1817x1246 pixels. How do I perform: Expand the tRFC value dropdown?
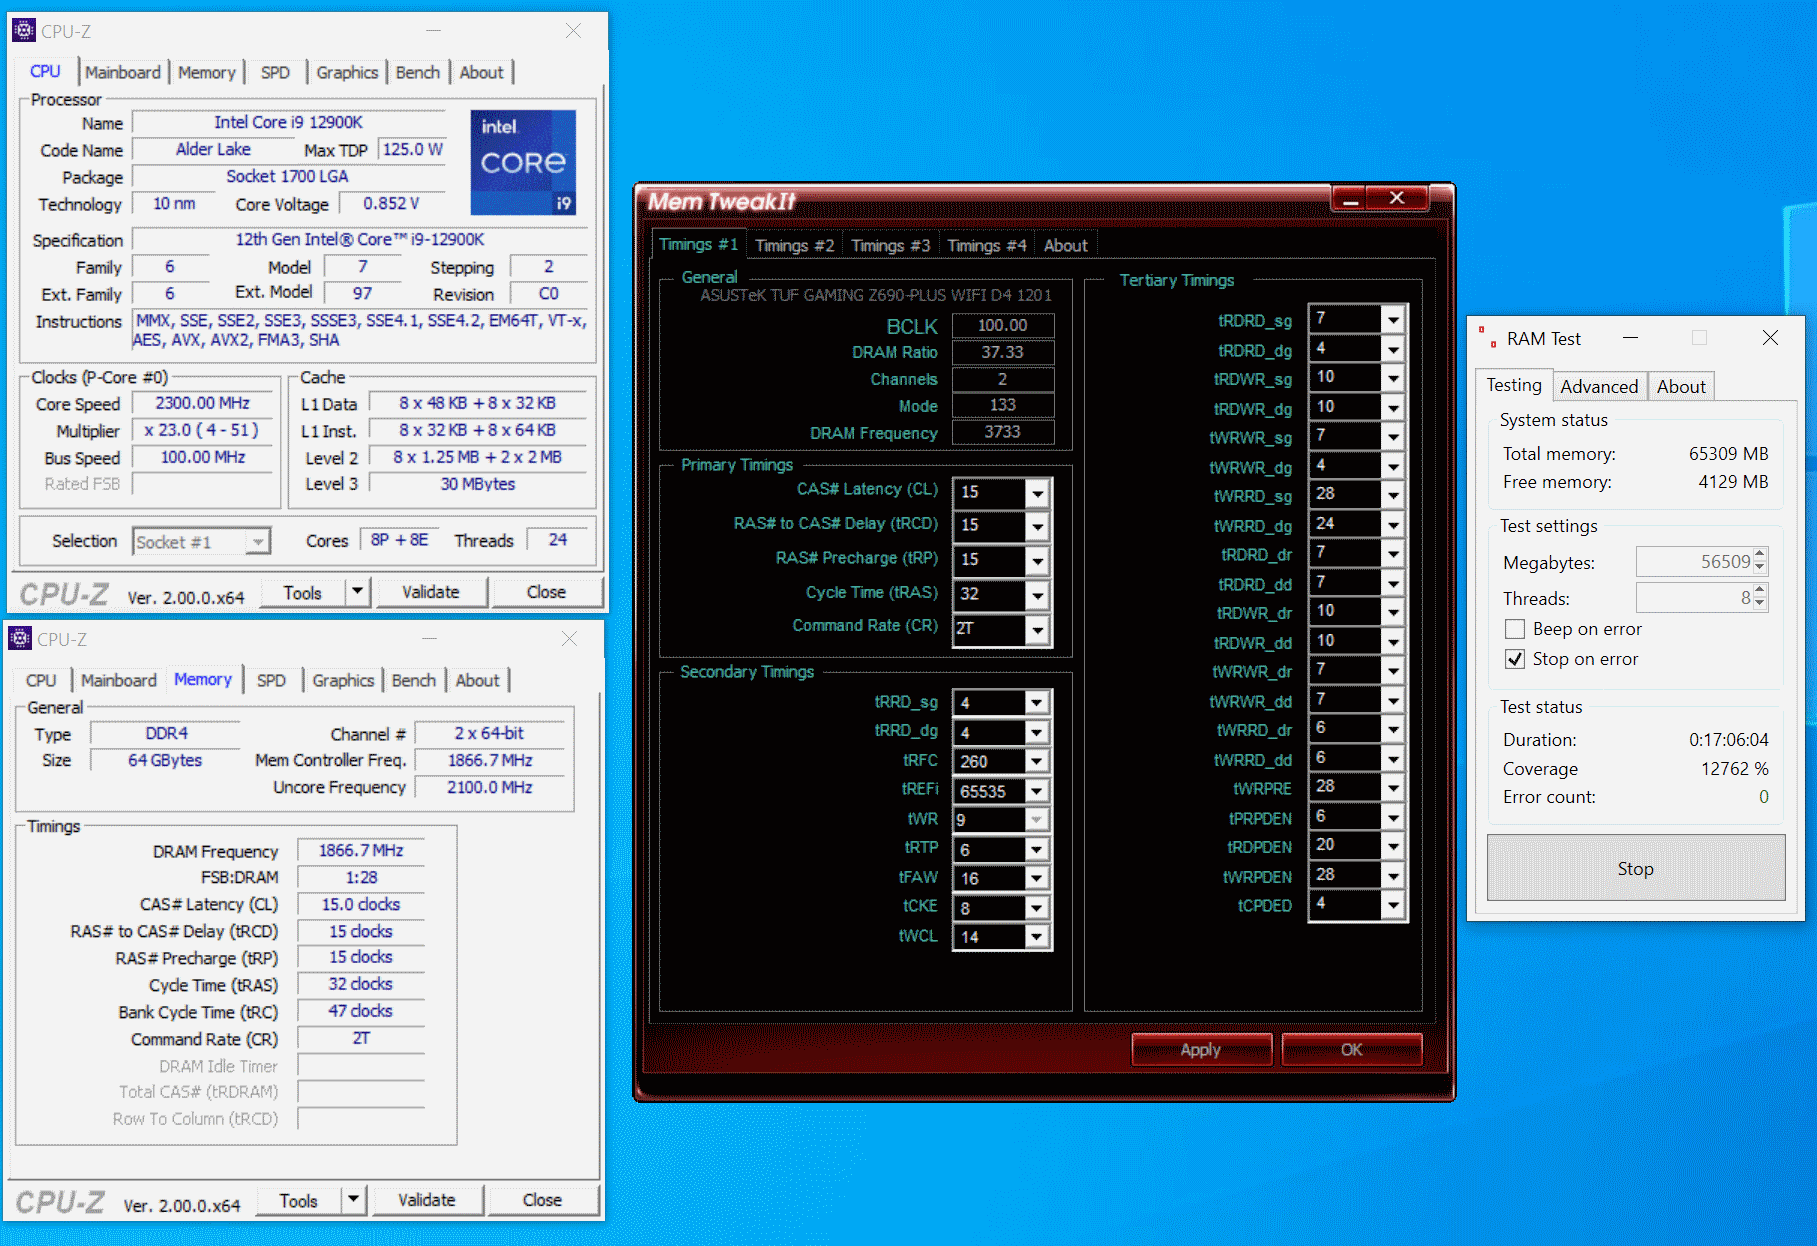click(x=1037, y=762)
